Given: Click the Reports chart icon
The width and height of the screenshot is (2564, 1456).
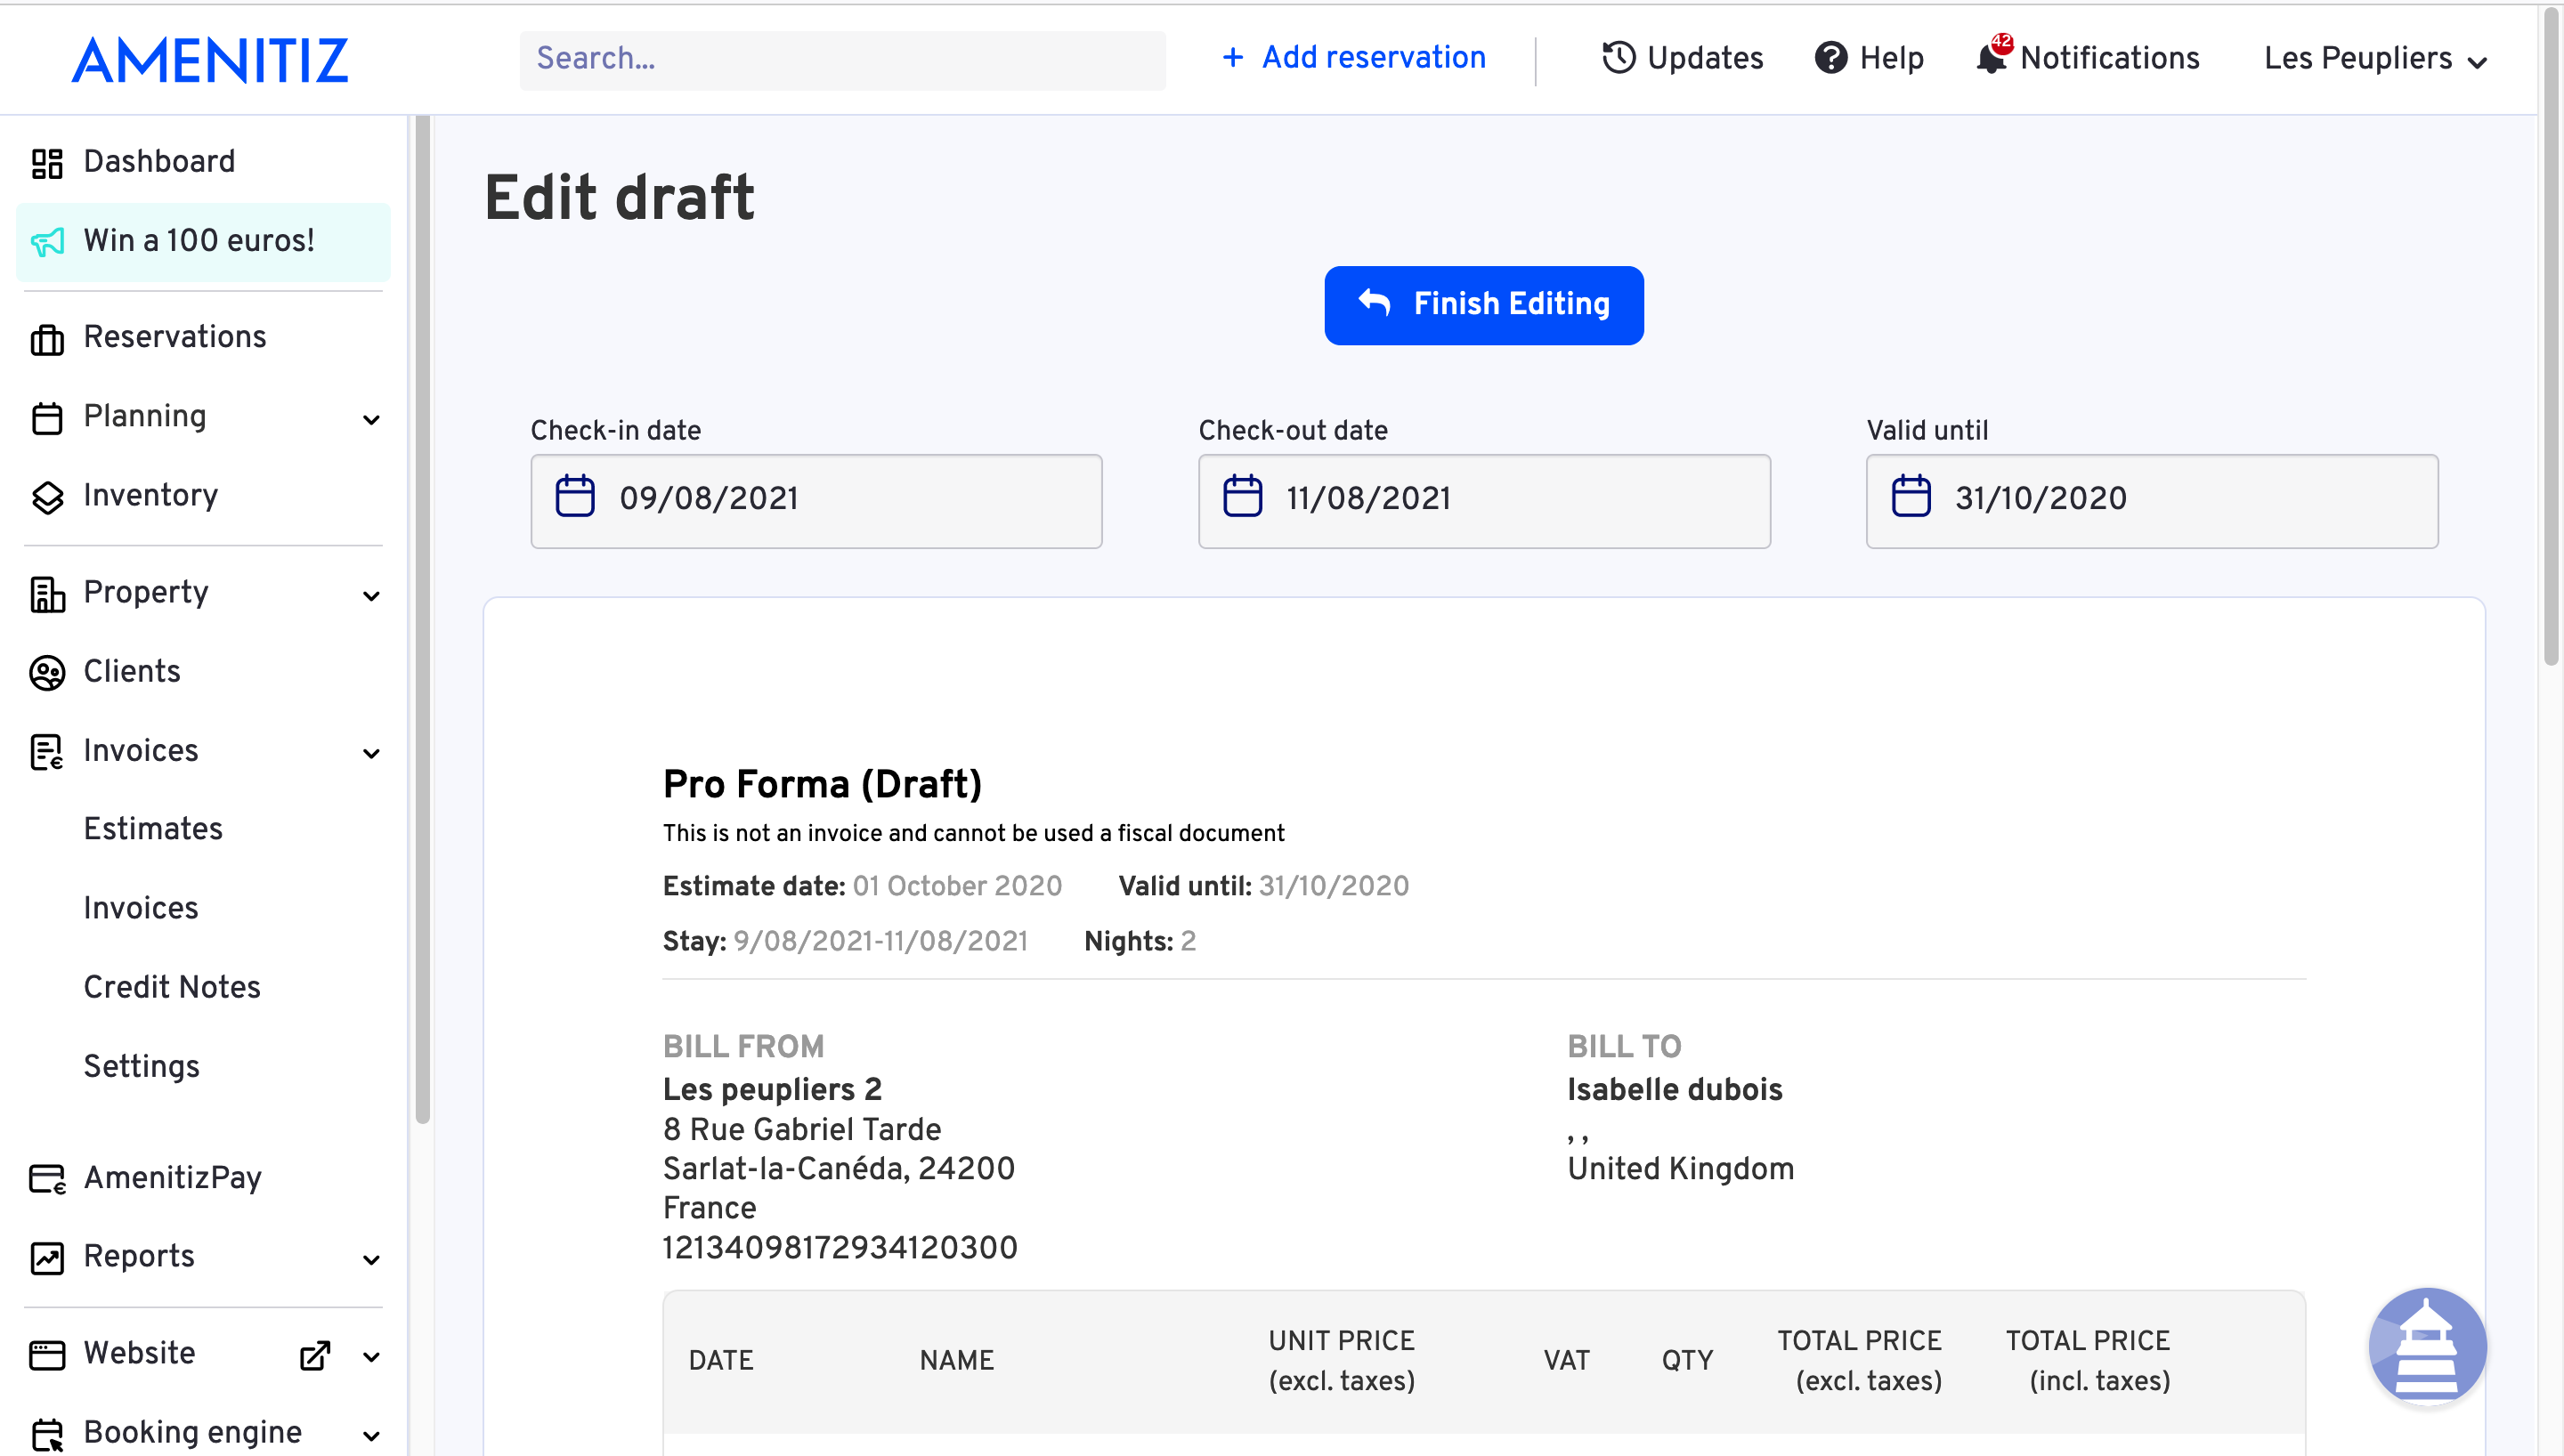Looking at the screenshot, I should coord(47,1258).
